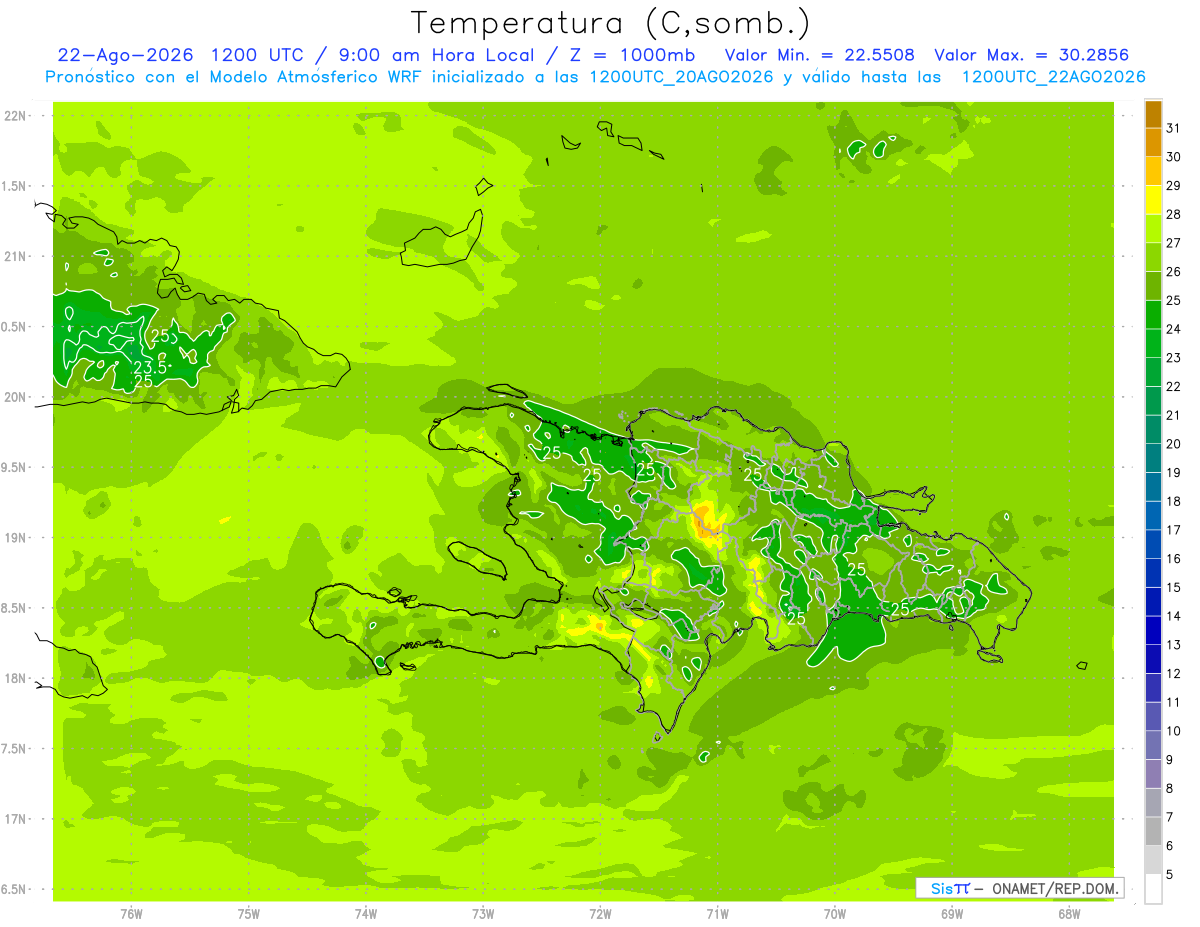Click the 31 label on the color scale

1174,128
